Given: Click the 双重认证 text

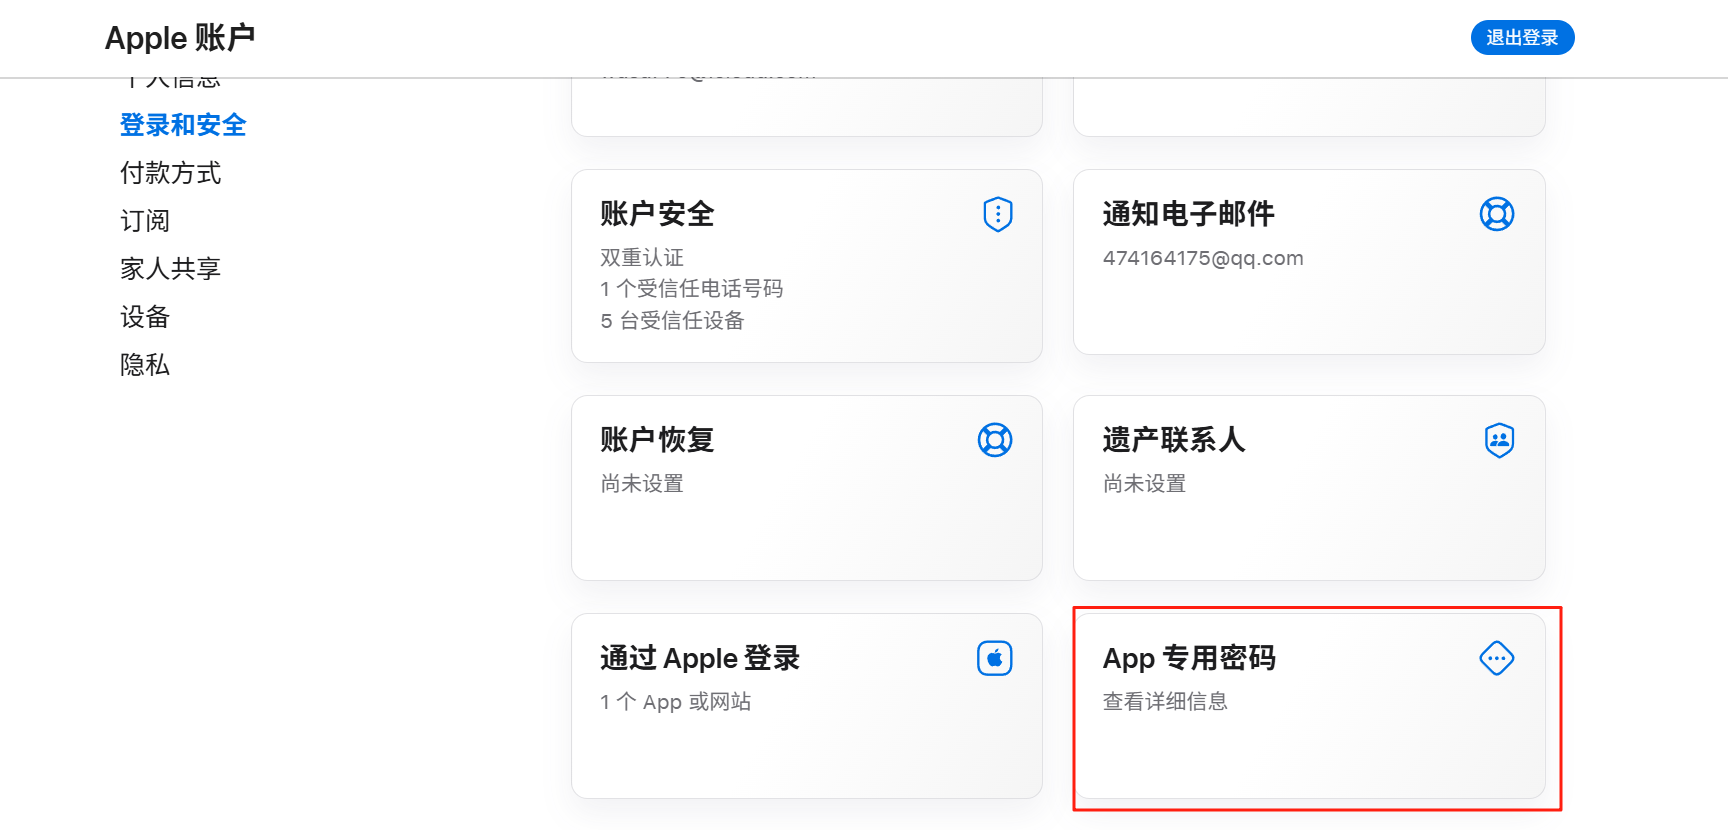Looking at the screenshot, I should [642, 258].
